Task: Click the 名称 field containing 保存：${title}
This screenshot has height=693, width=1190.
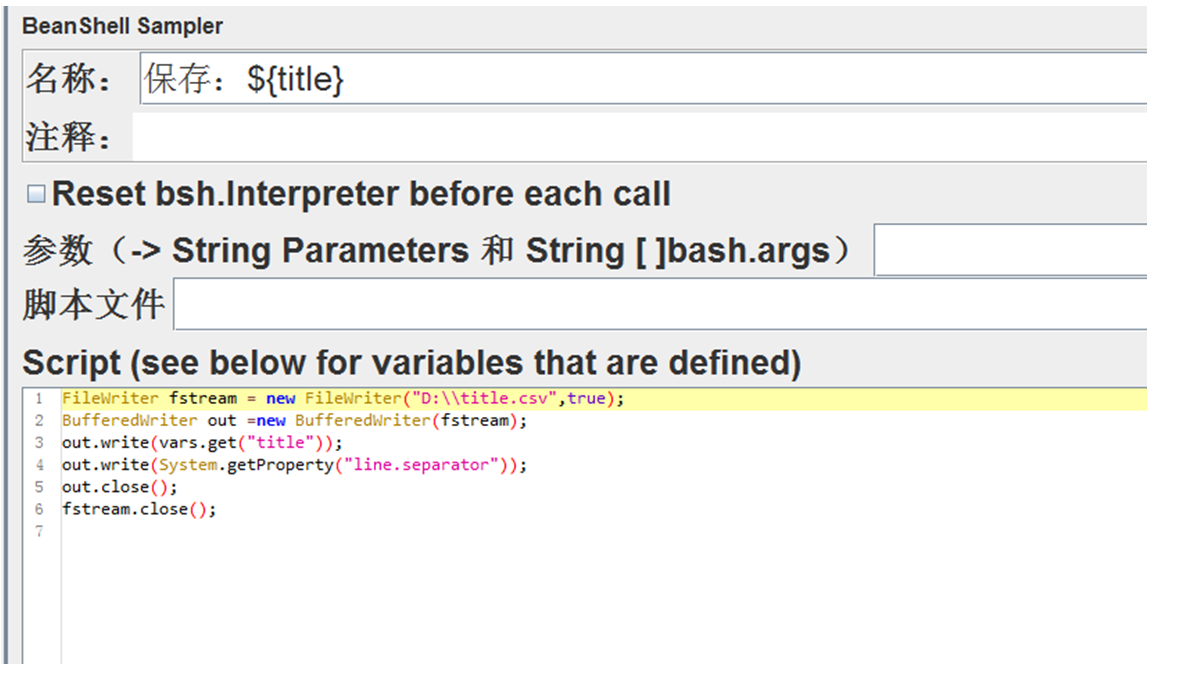Action: [x=644, y=78]
